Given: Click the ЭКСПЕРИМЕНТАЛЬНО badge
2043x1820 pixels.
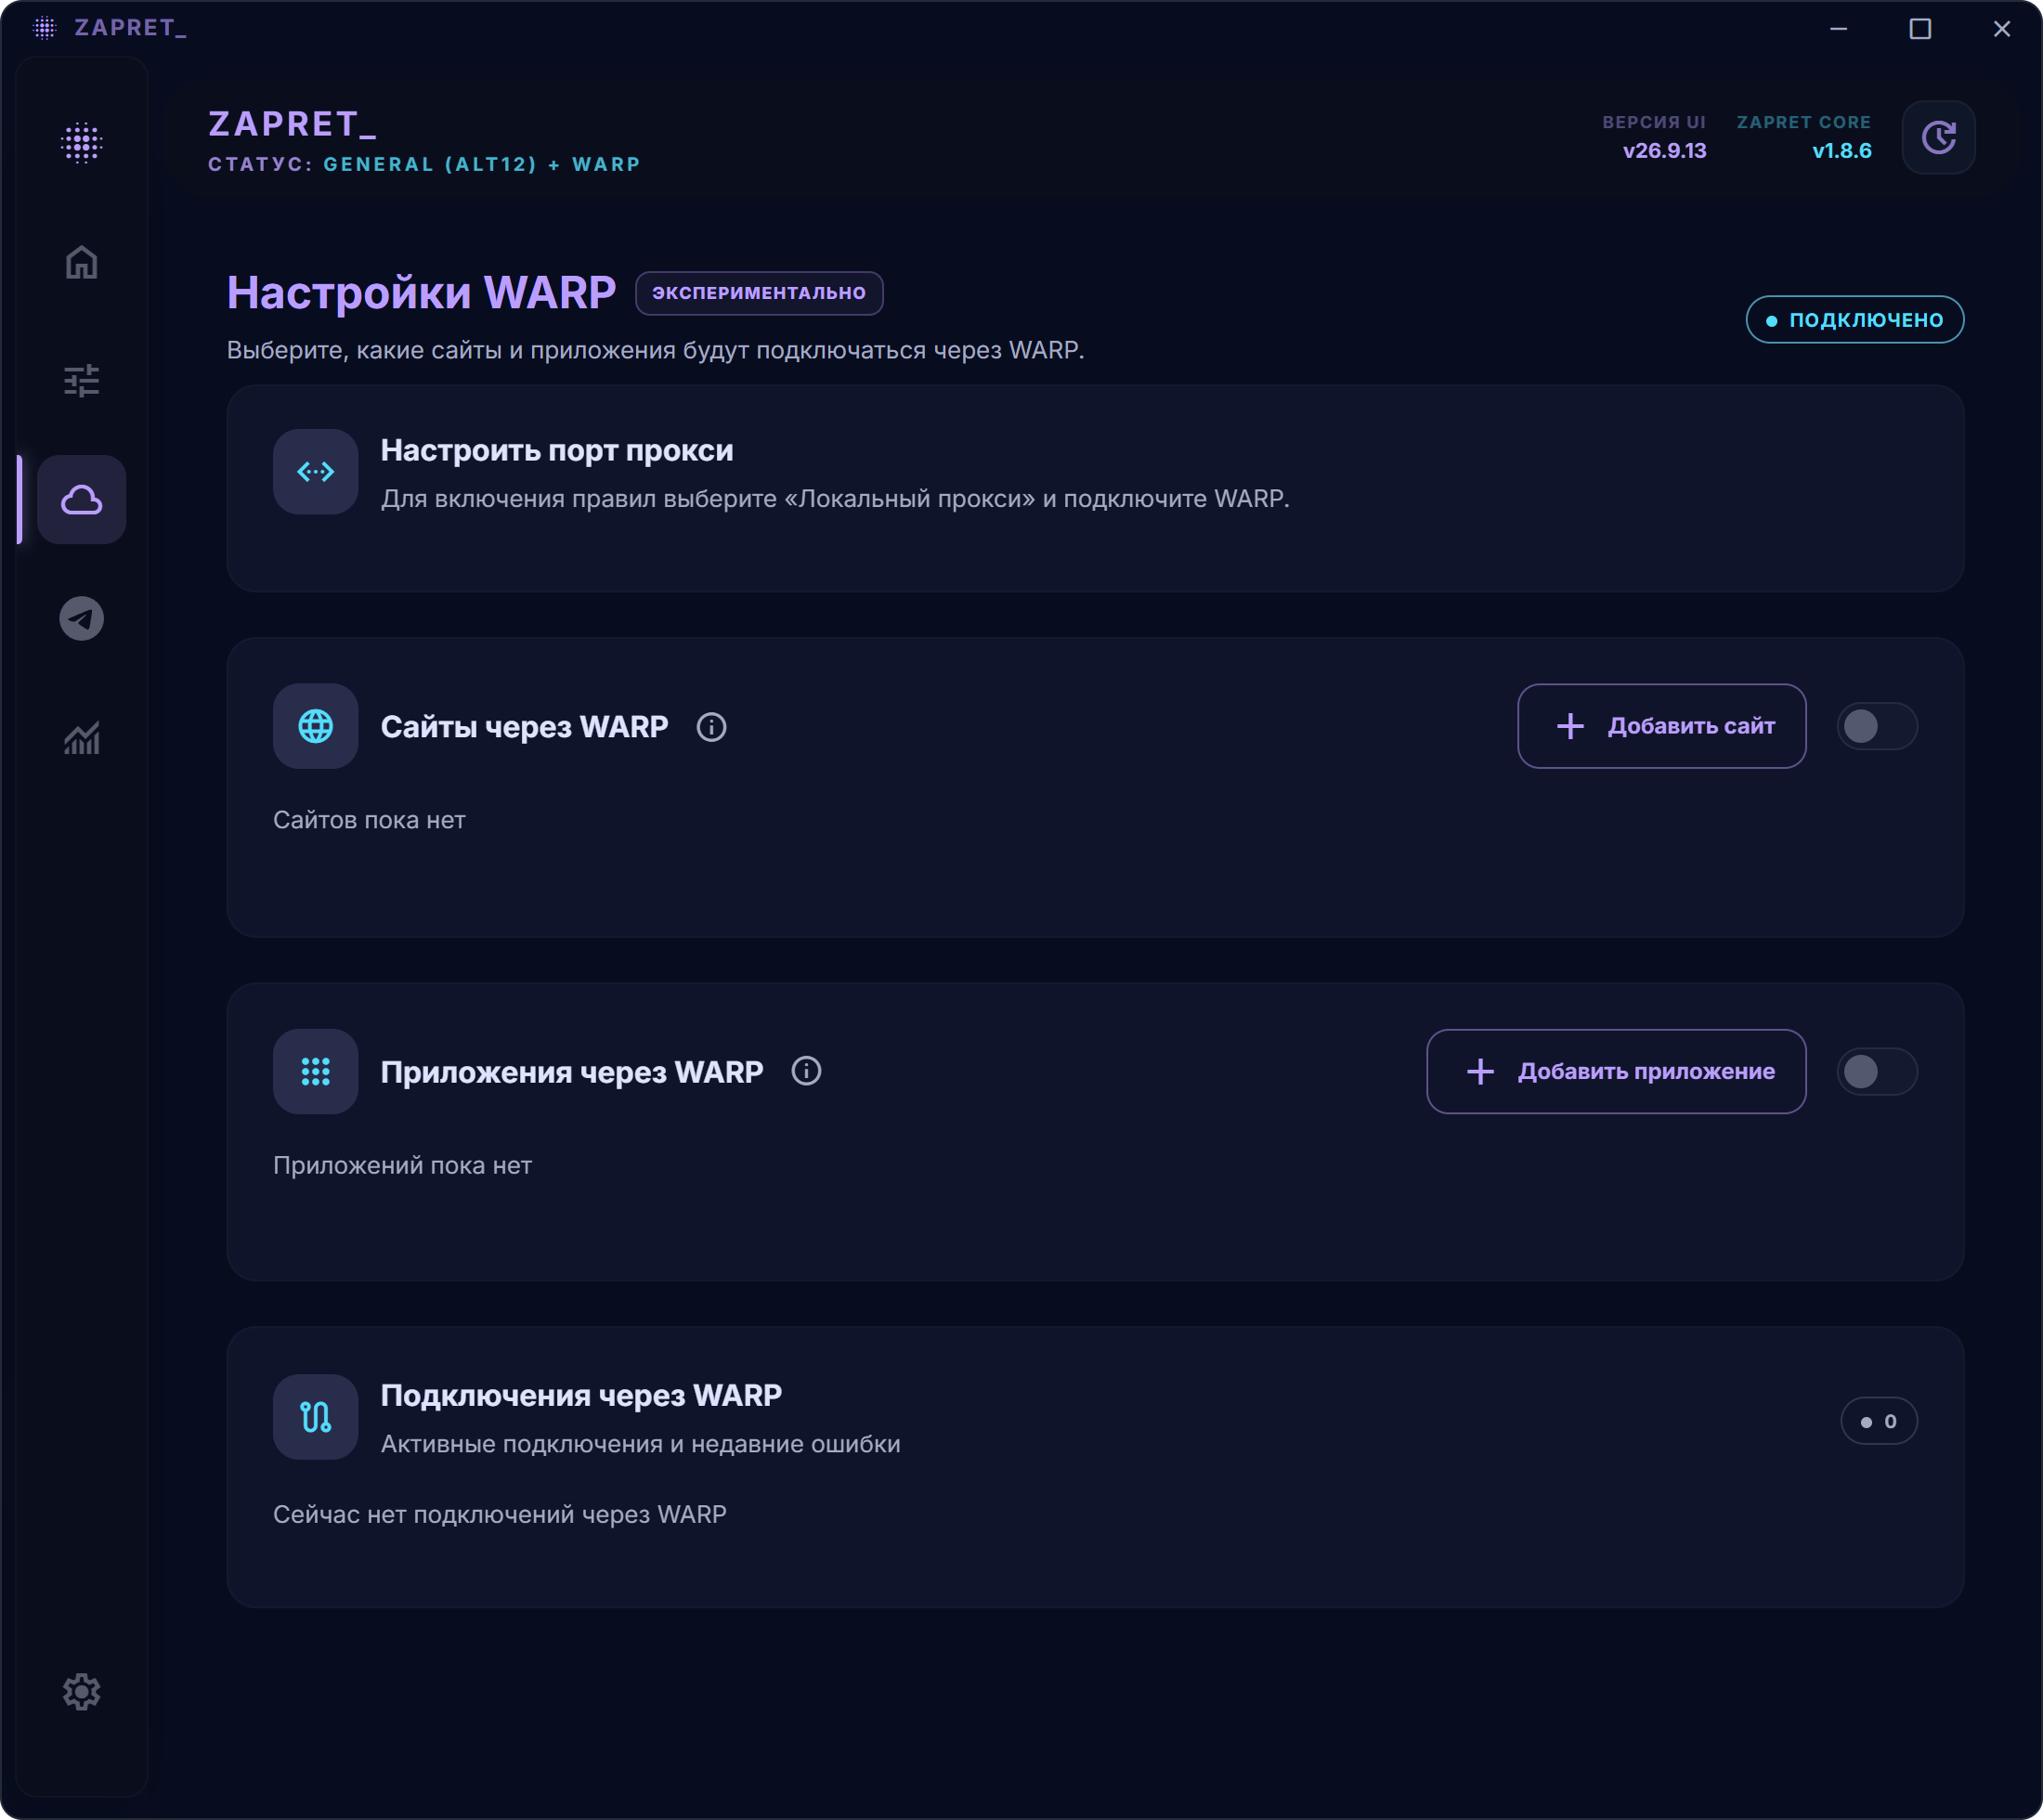Looking at the screenshot, I should coord(758,293).
